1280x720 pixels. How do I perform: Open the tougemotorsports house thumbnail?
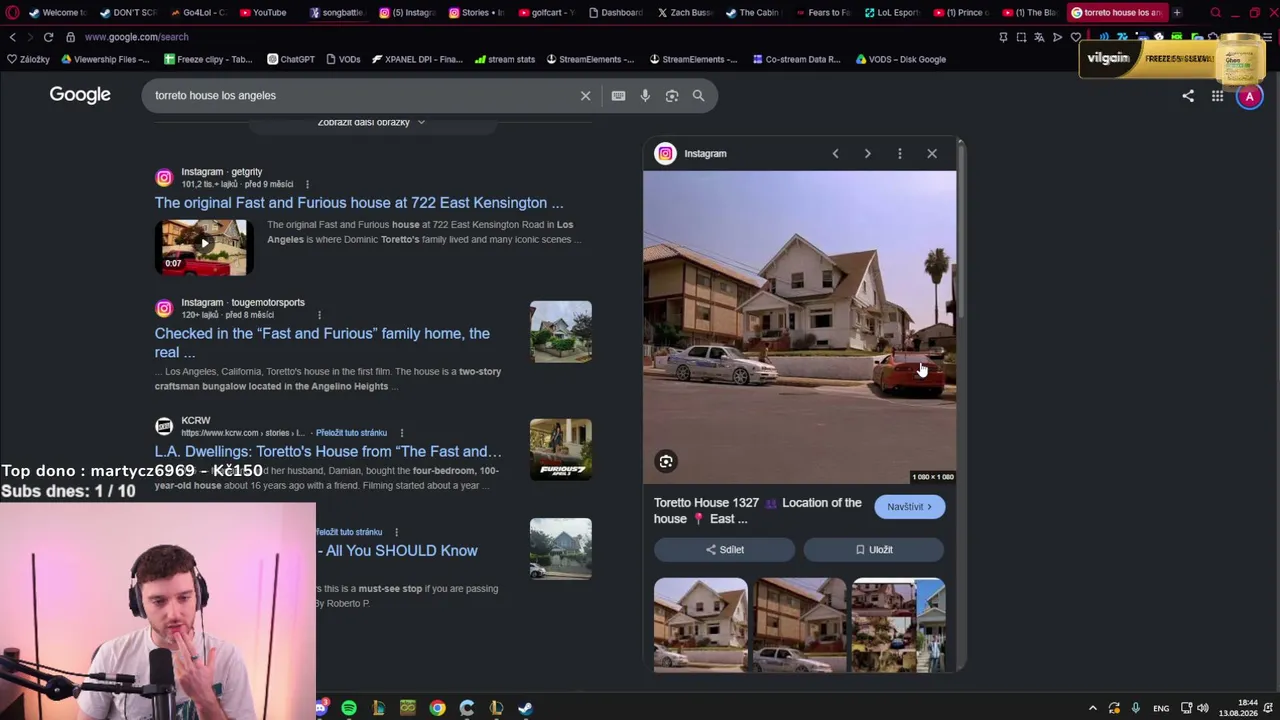coord(561,332)
